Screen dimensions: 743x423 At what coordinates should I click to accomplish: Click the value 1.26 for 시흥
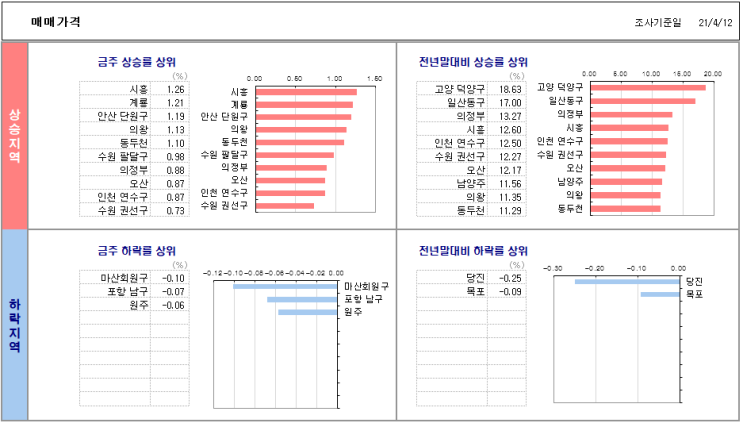click(x=175, y=90)
